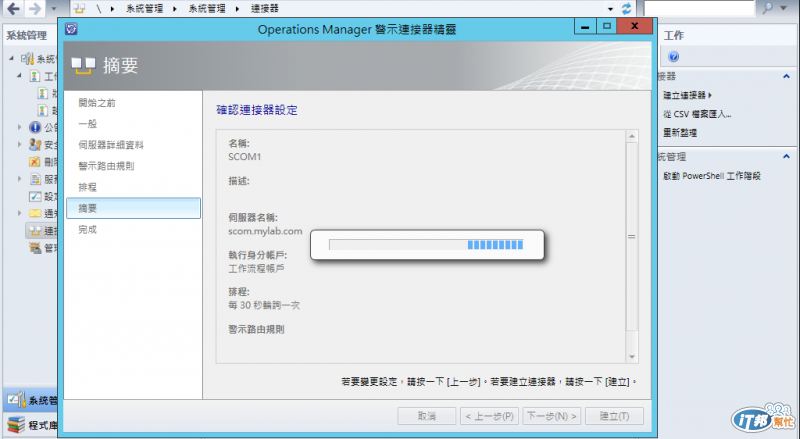Click summary scrollbar up arrow
This screenshot has height=439, width=800.
(x=632, y=136)
